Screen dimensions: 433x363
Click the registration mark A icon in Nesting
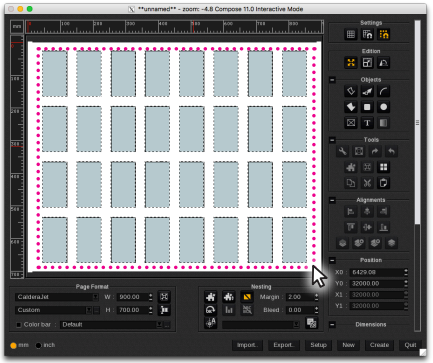click(x=211, y=323)
